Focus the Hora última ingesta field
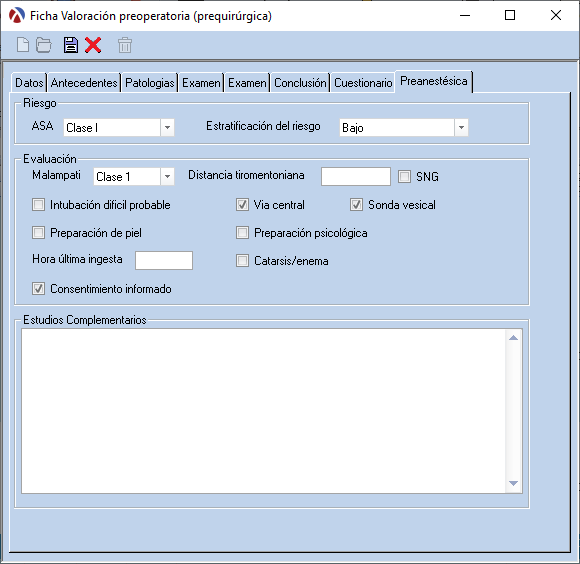The image size is (580, 564). [164, 260]
